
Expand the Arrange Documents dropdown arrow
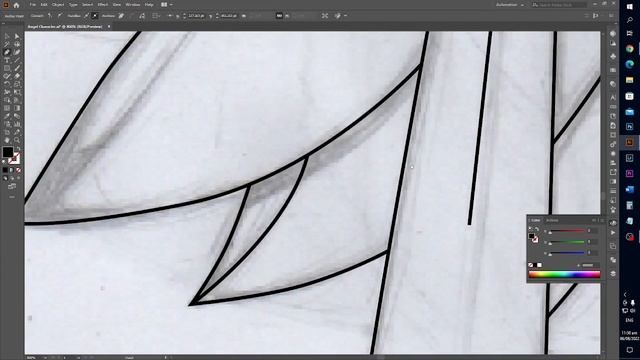[x=171, y=5]
